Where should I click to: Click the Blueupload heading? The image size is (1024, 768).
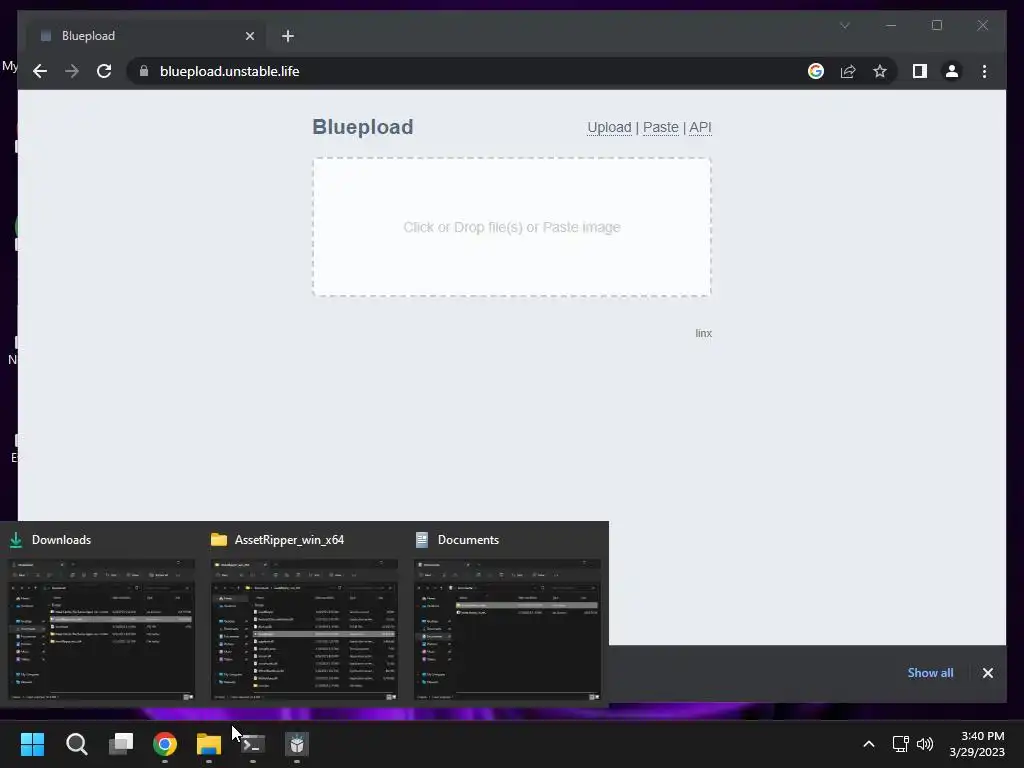click(362, 127)
